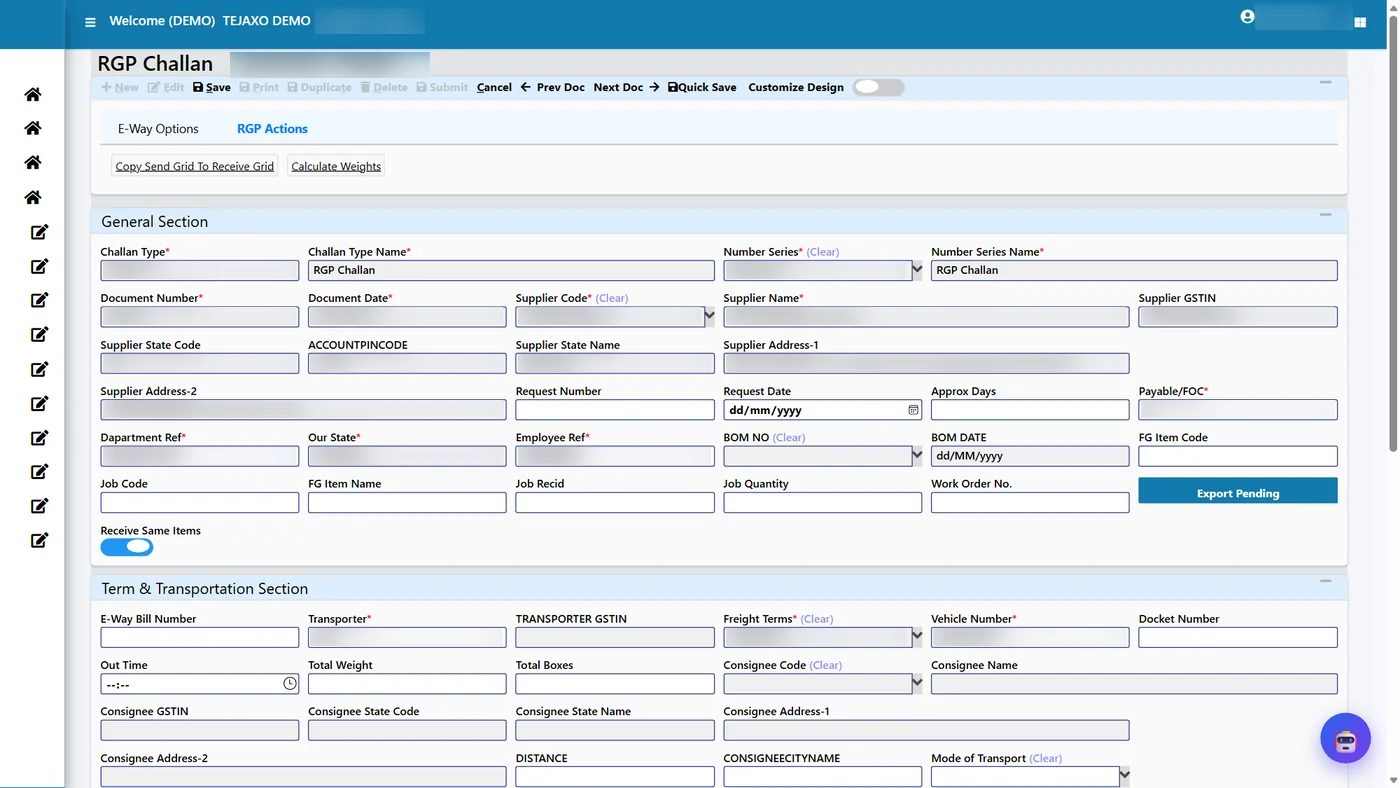The width and height of the screenshot is (1400, 788).
Task: Select the RGP Actions tab
Action: click(x=272, y=128)
